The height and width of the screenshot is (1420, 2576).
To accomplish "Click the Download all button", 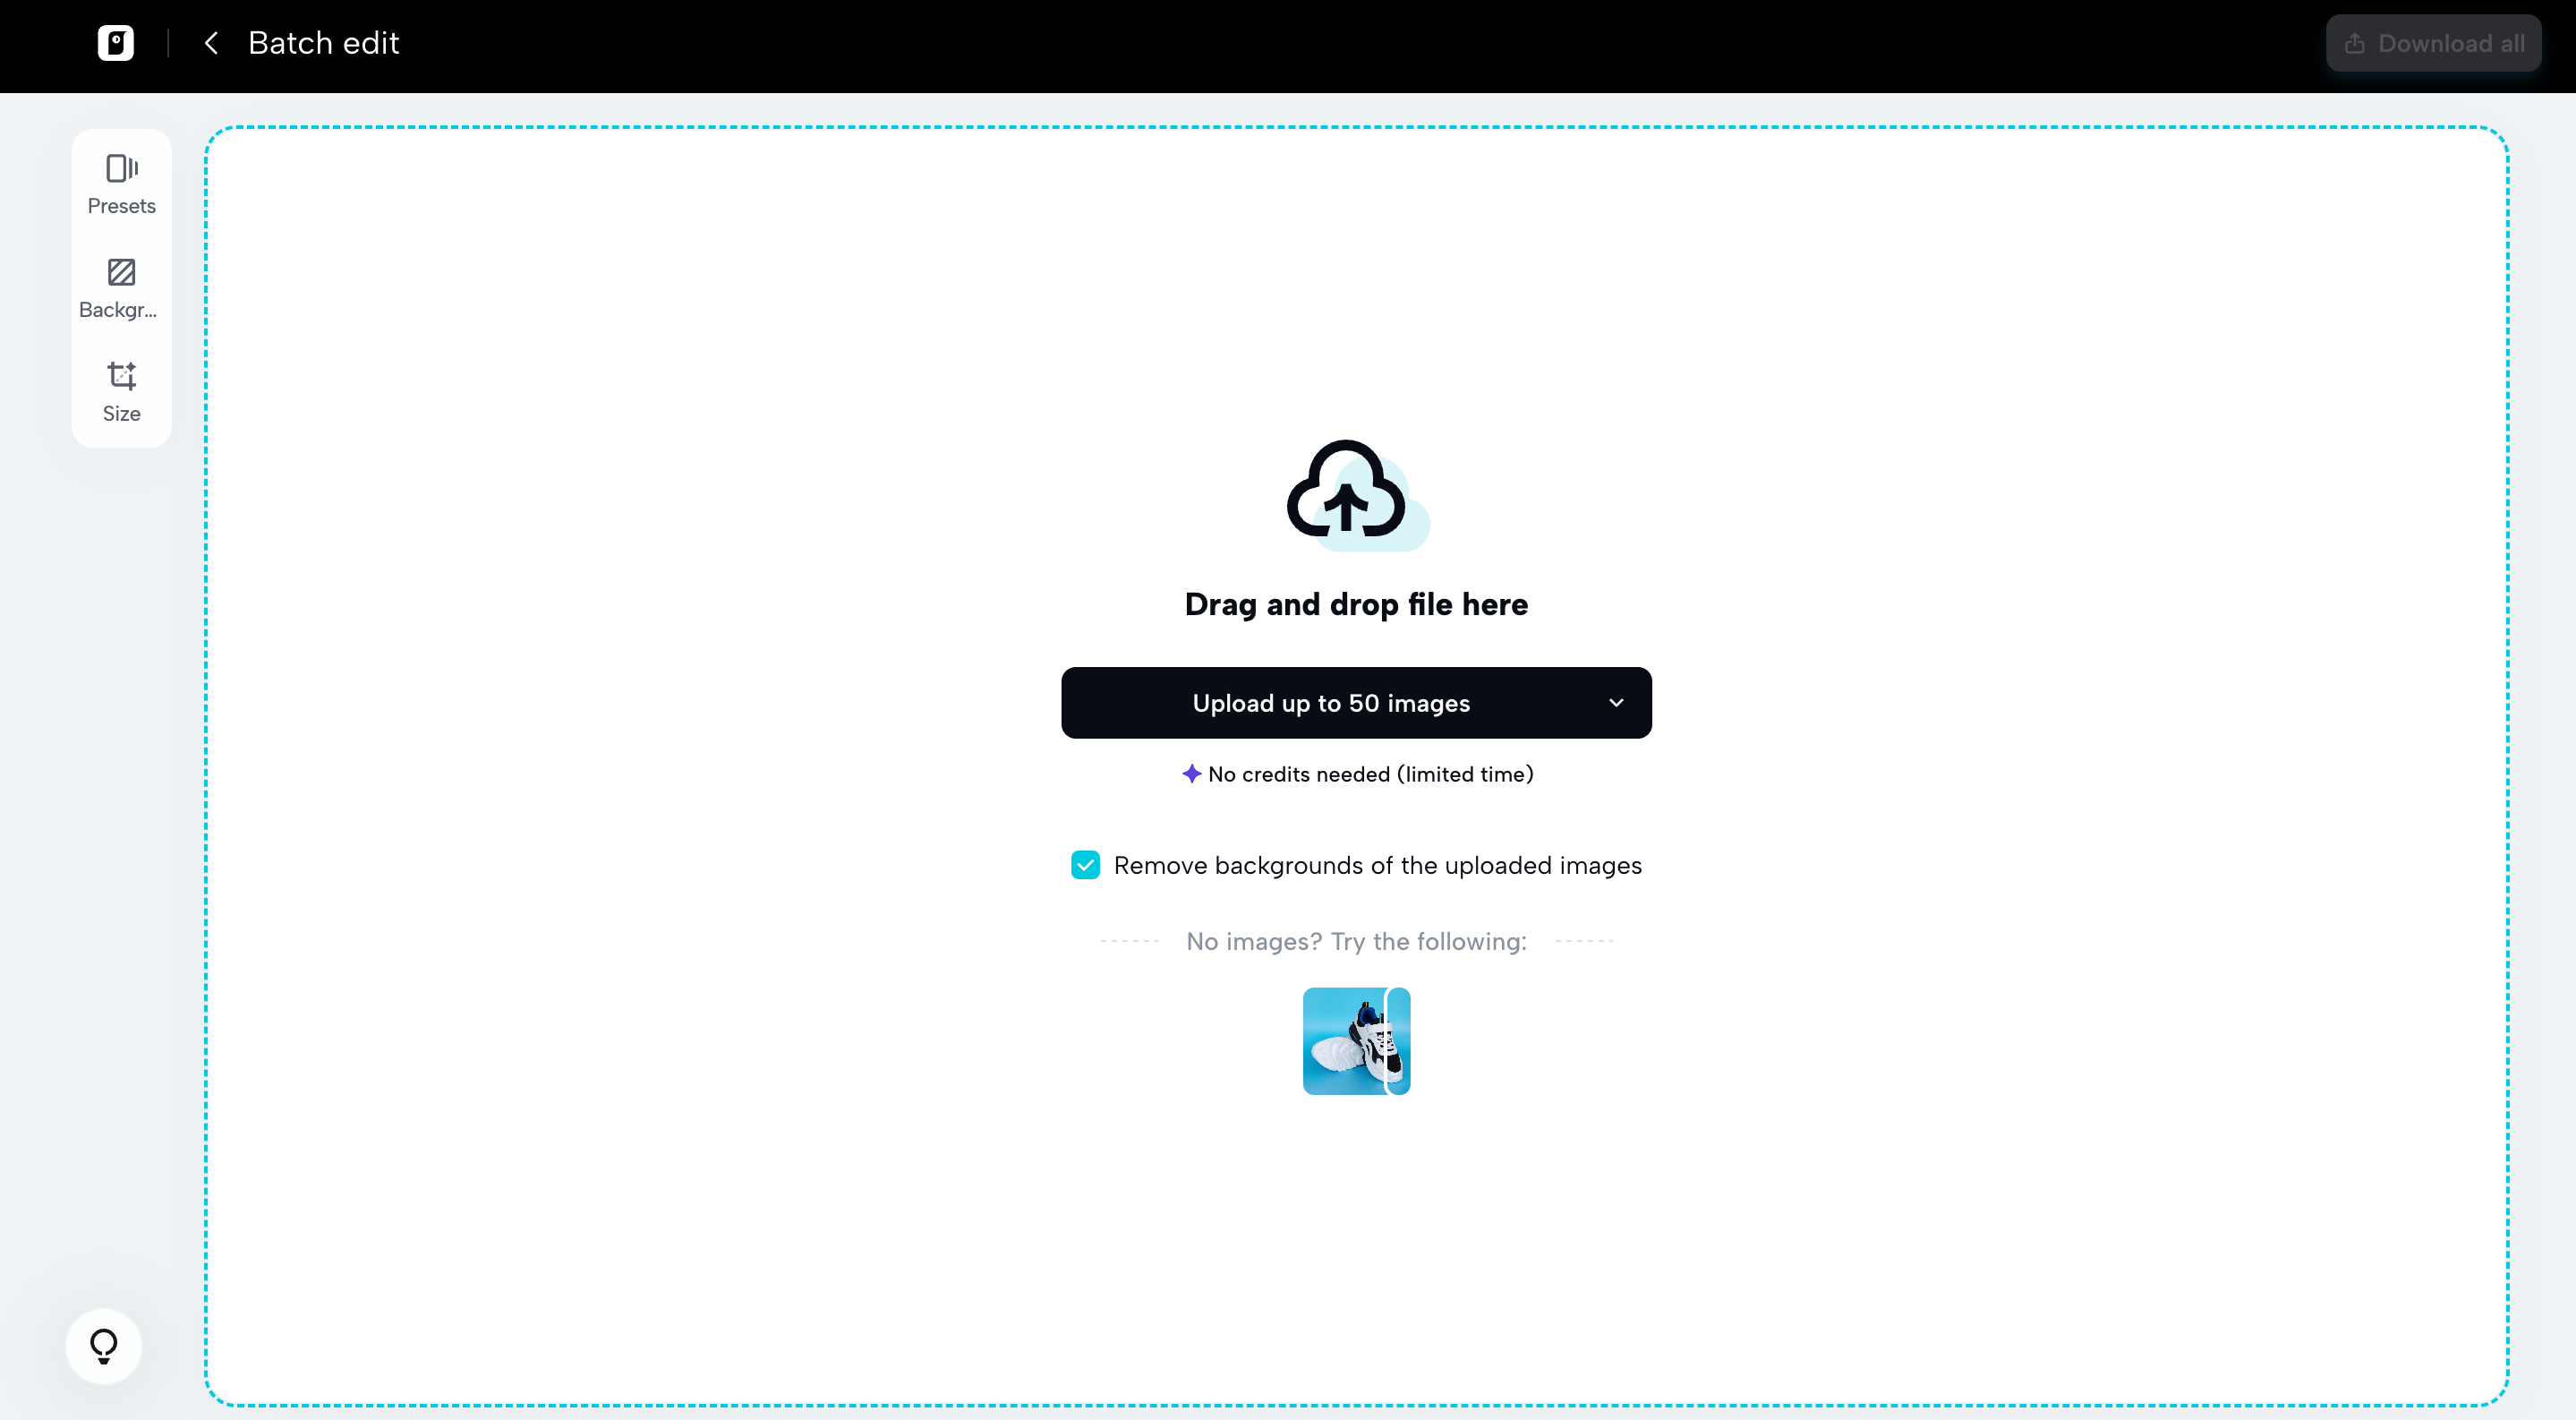I will (2432, 43).
